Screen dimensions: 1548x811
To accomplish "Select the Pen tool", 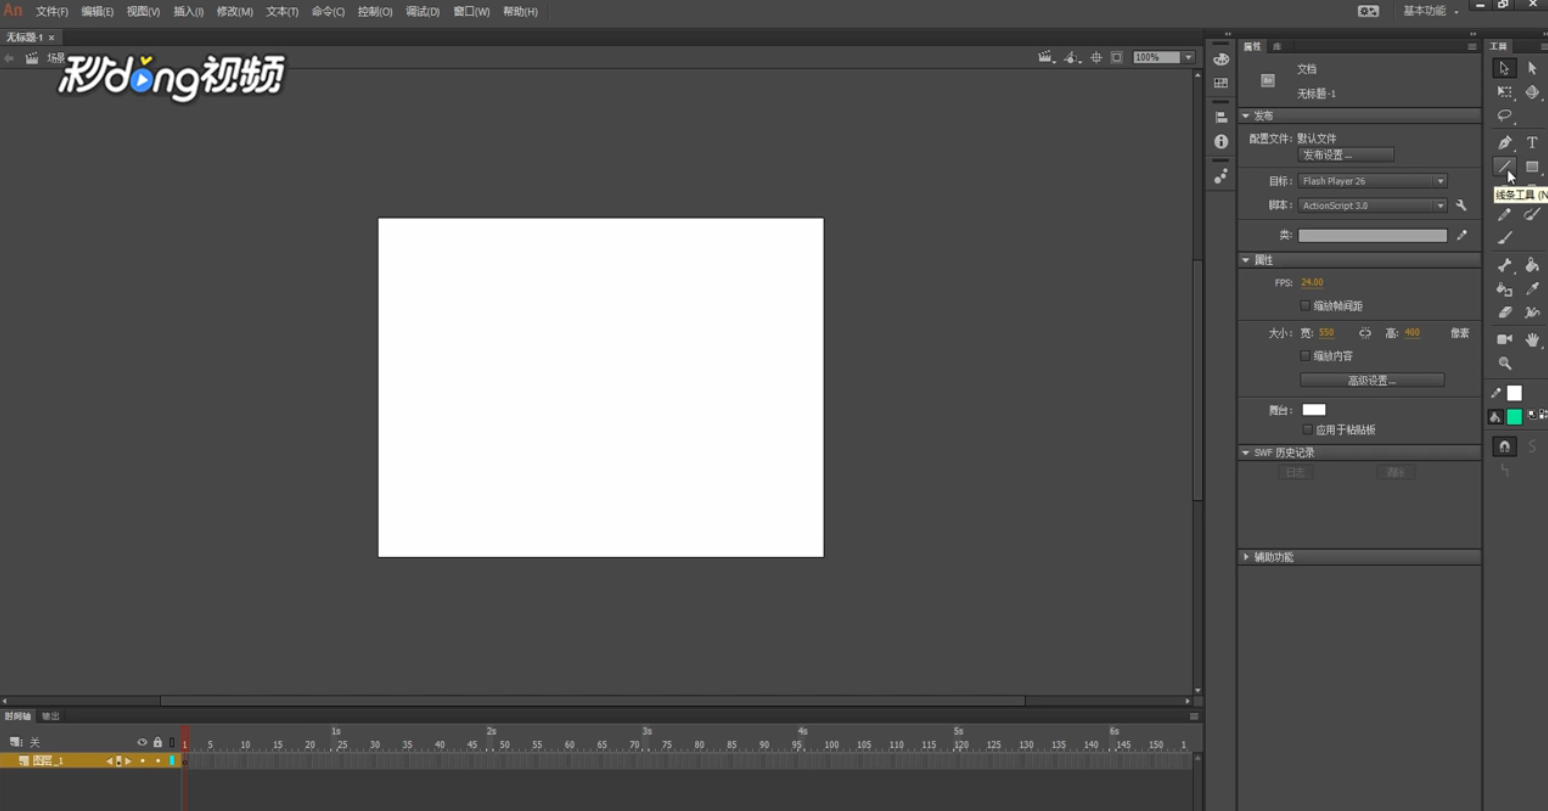I will (x=1504, y=143).
